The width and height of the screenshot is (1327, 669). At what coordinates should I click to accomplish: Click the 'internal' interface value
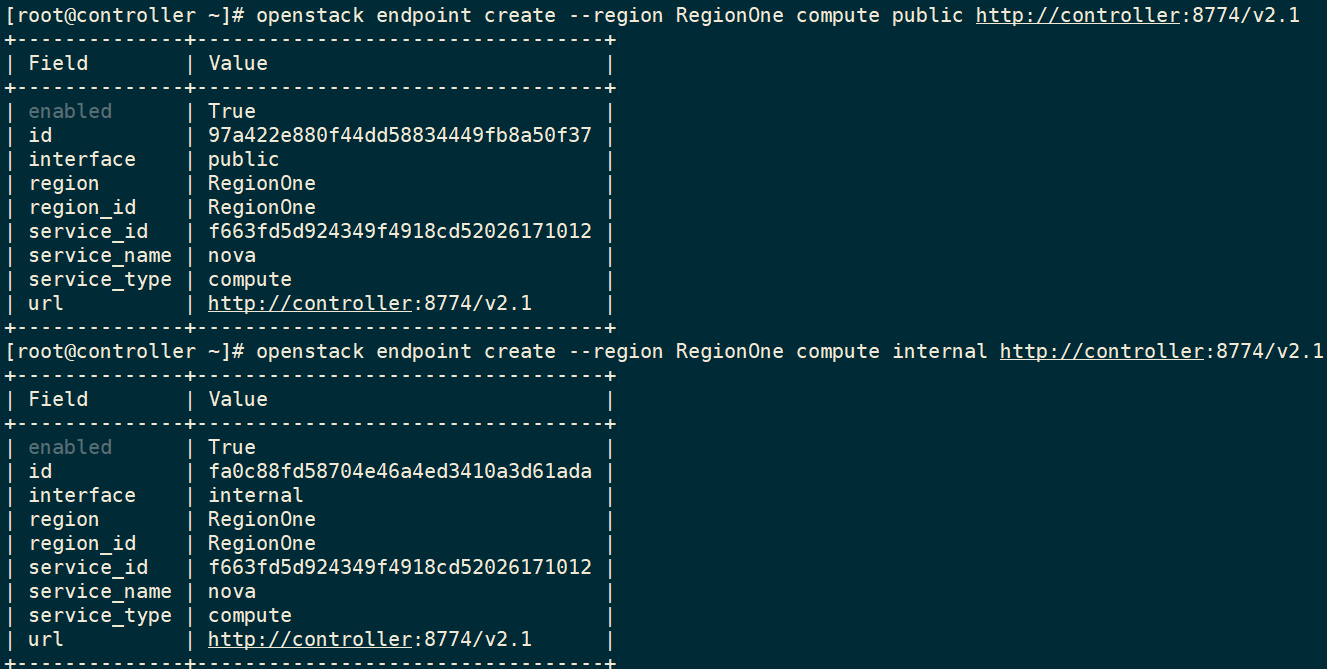pos(256,495)
